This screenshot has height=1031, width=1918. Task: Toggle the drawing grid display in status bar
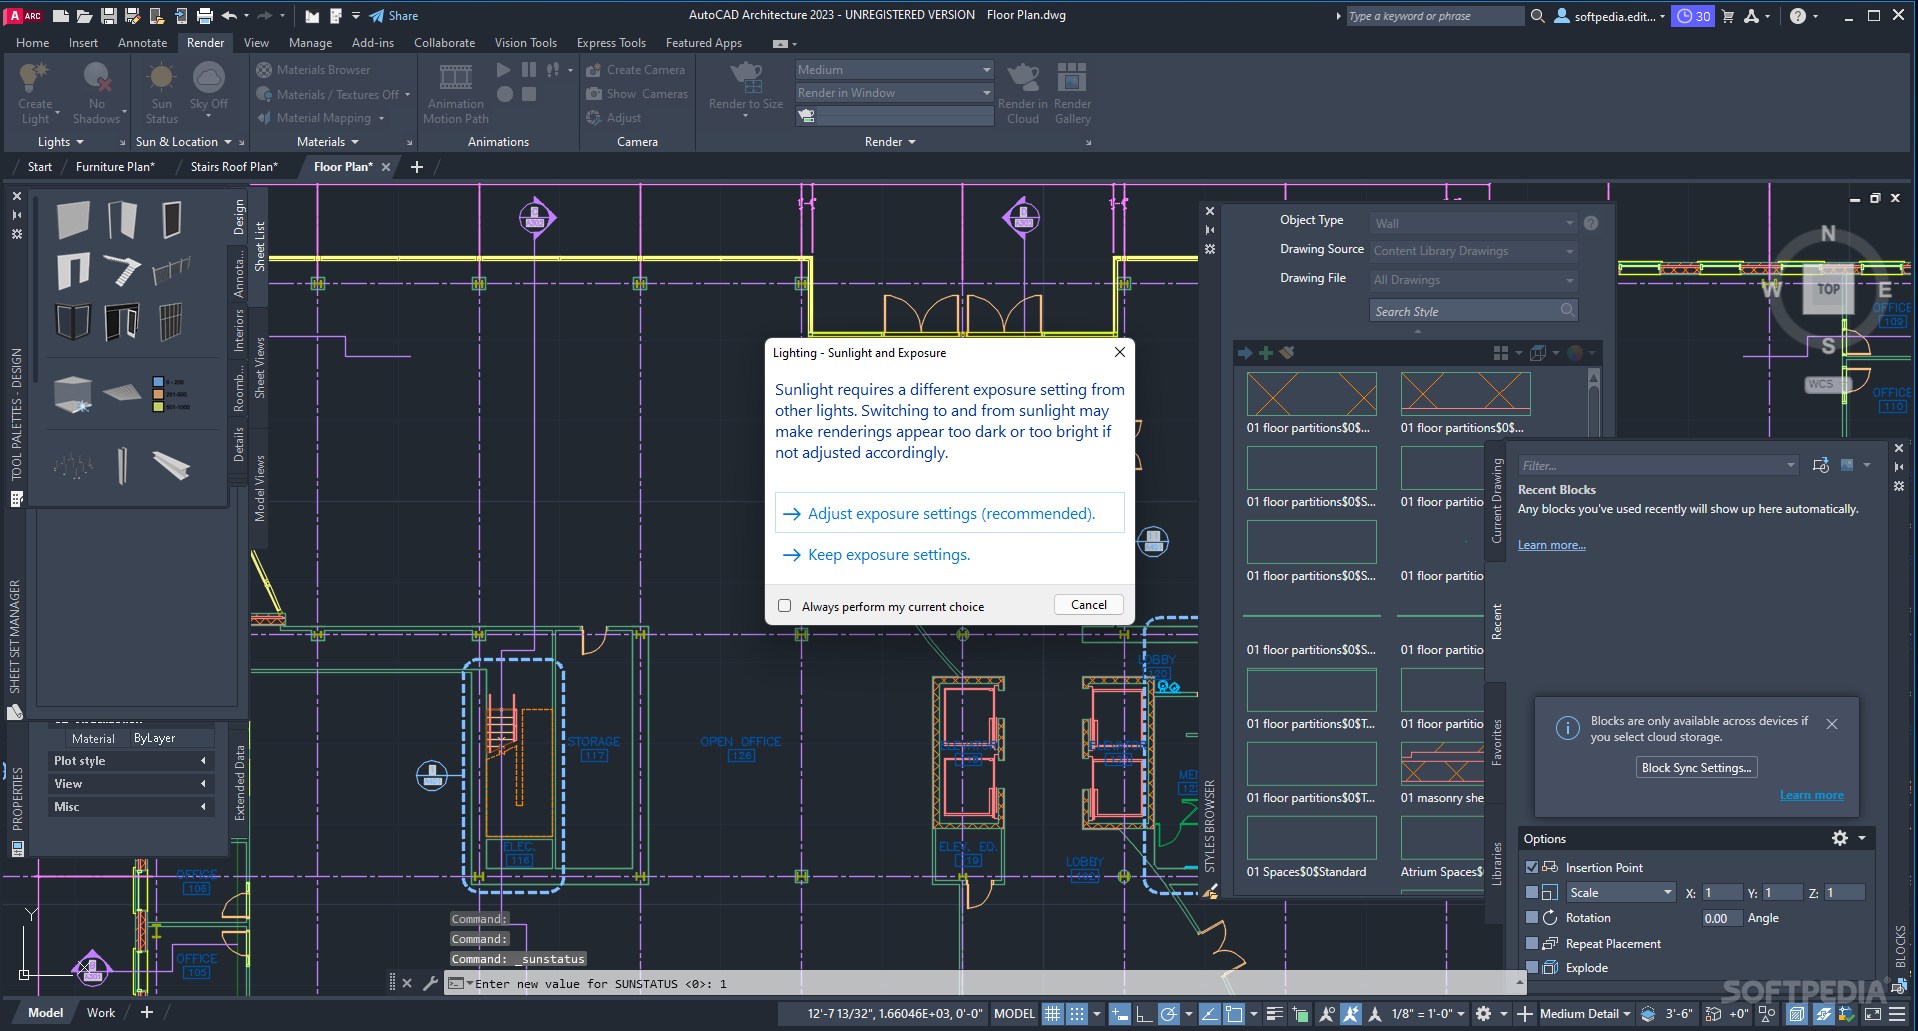coord(1052,1013)
